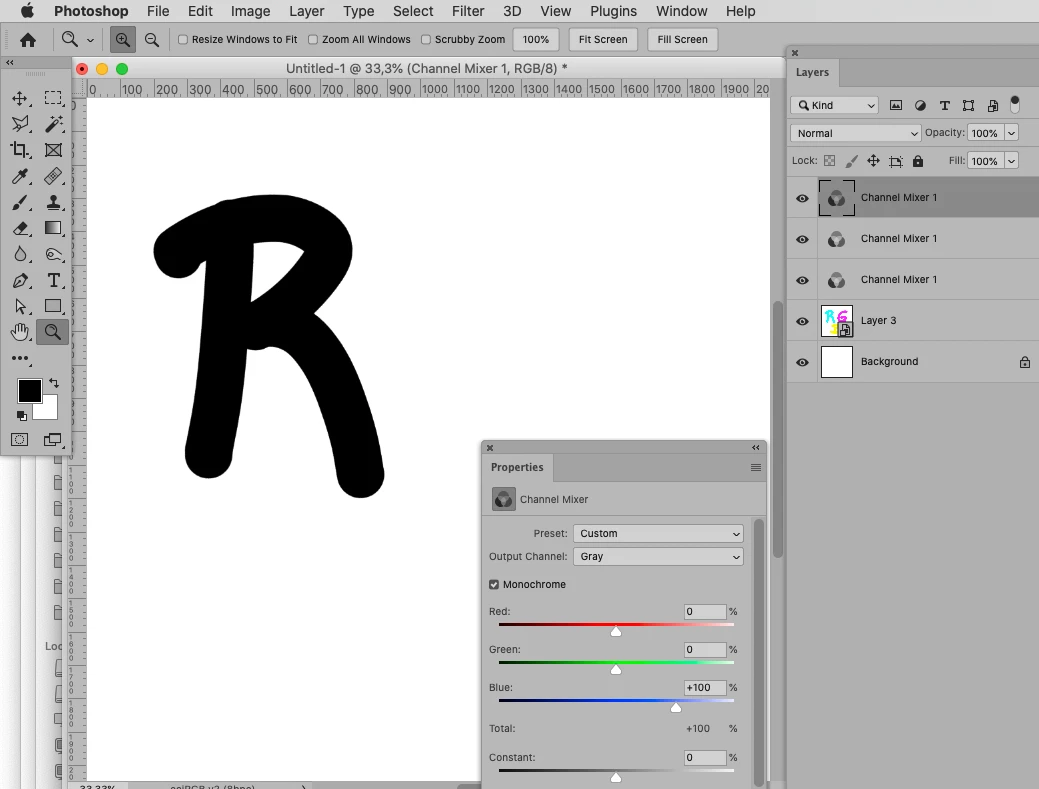Select the Gradient tool
Image resolution: width=1039 pixels, height=789 pixels.
click(53, 228)
